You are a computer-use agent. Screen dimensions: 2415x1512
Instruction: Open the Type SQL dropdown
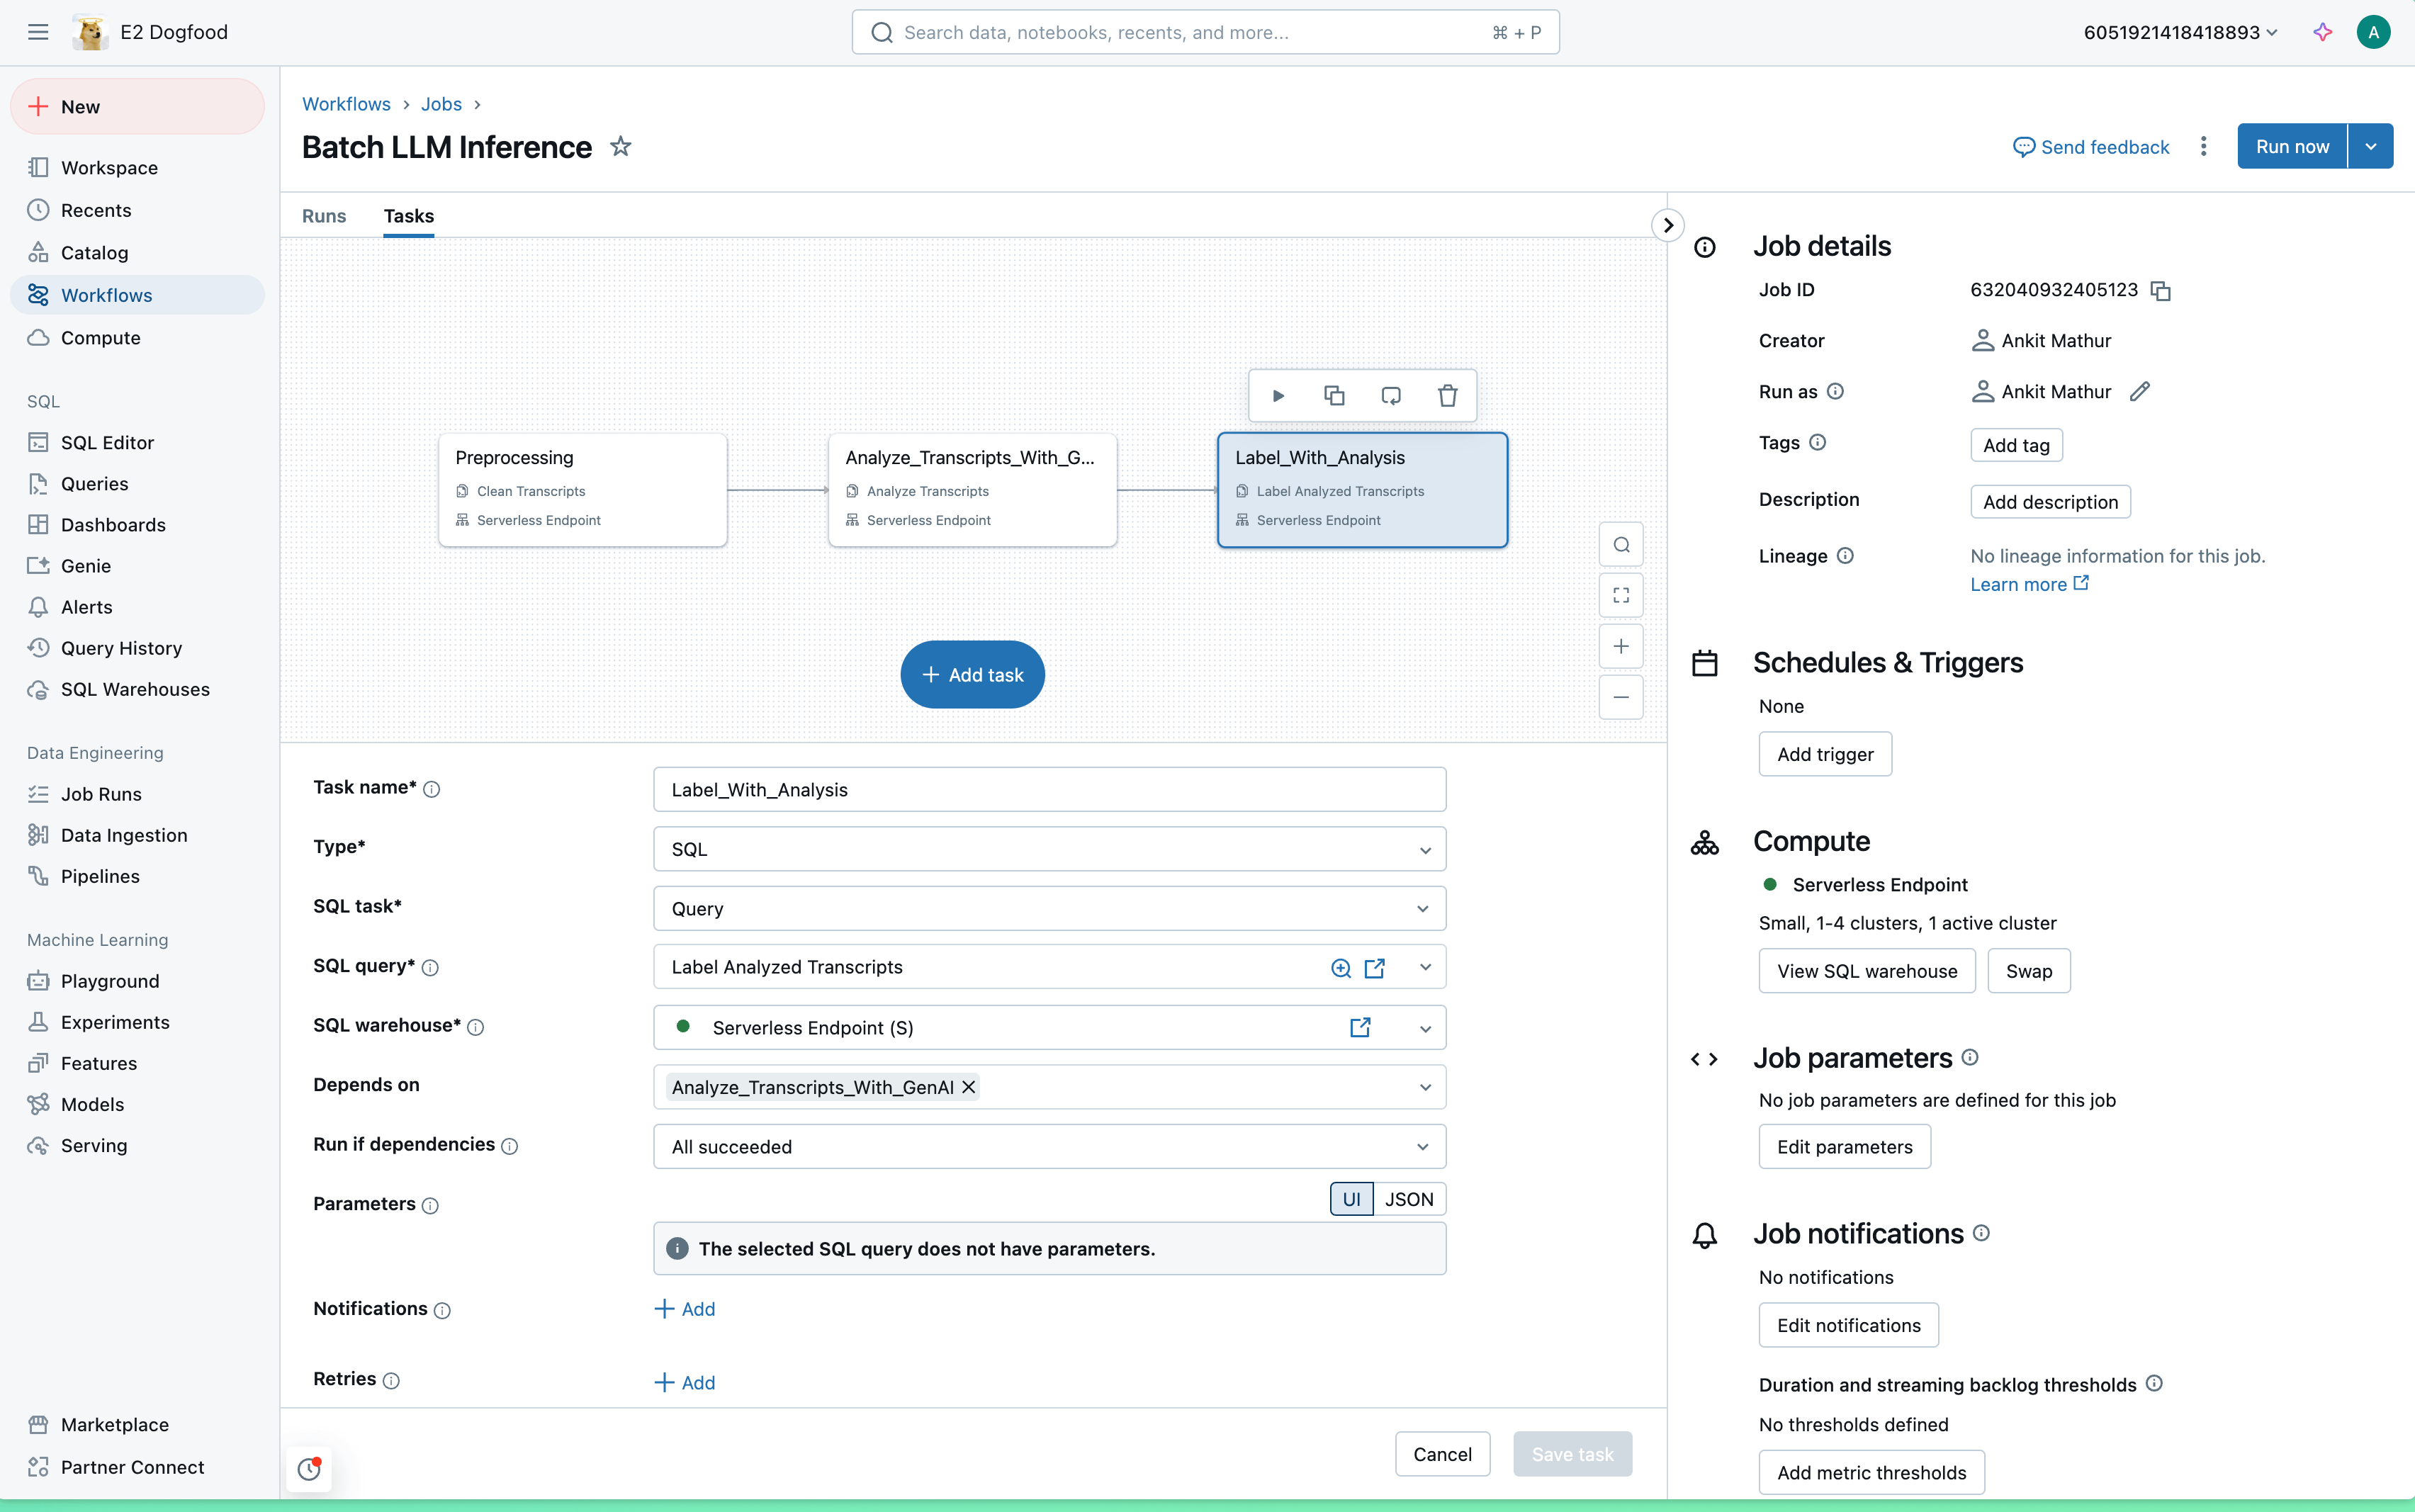(1049, 849)
